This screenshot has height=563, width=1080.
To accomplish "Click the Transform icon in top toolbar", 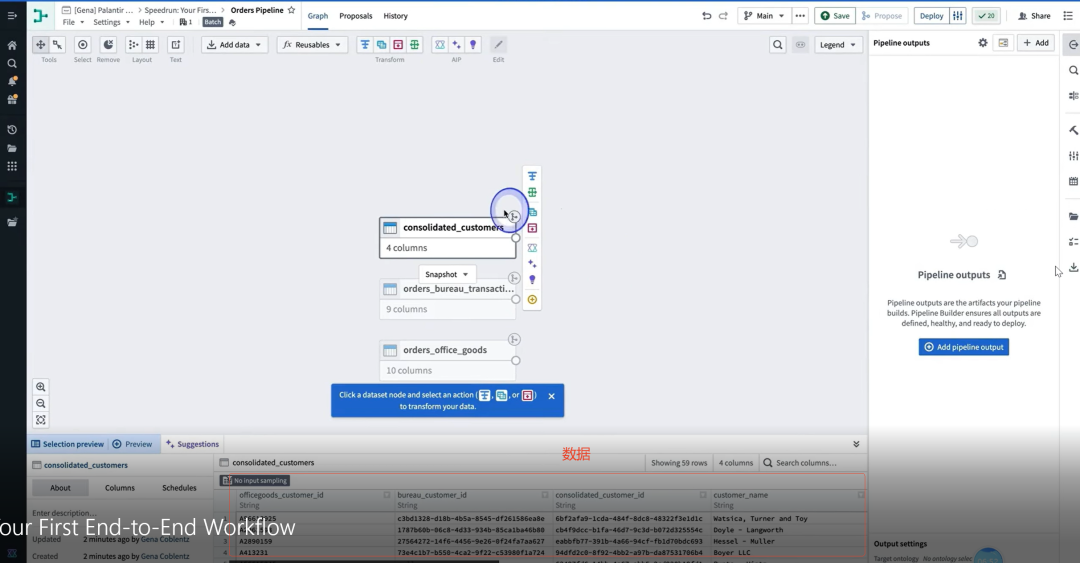I will (x=364, y=45).
